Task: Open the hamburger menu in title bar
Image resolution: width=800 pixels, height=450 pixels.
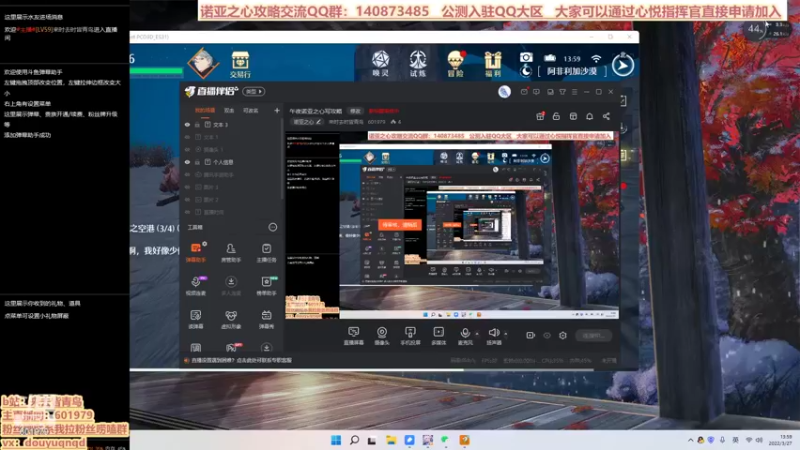Action: pyautogui.click(x=574, y=92)
